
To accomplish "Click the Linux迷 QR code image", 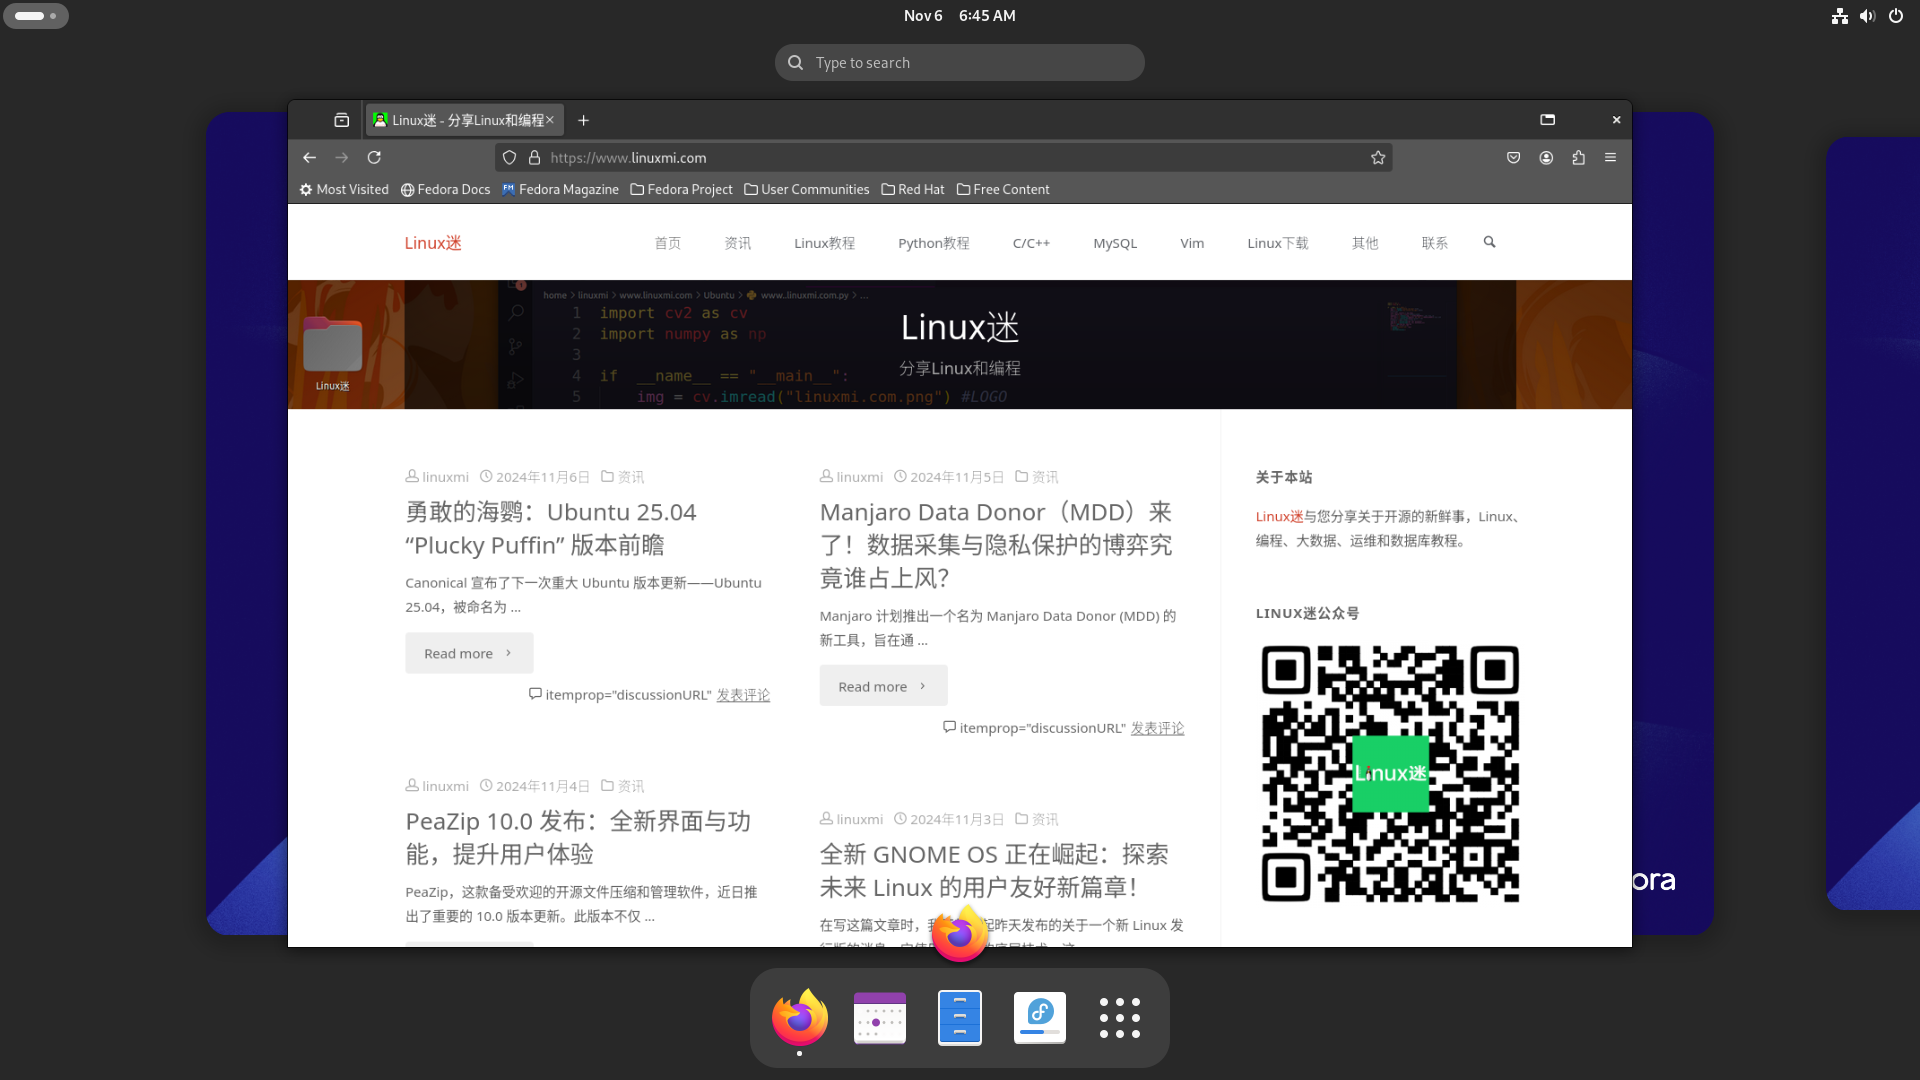I will 1390,774.
